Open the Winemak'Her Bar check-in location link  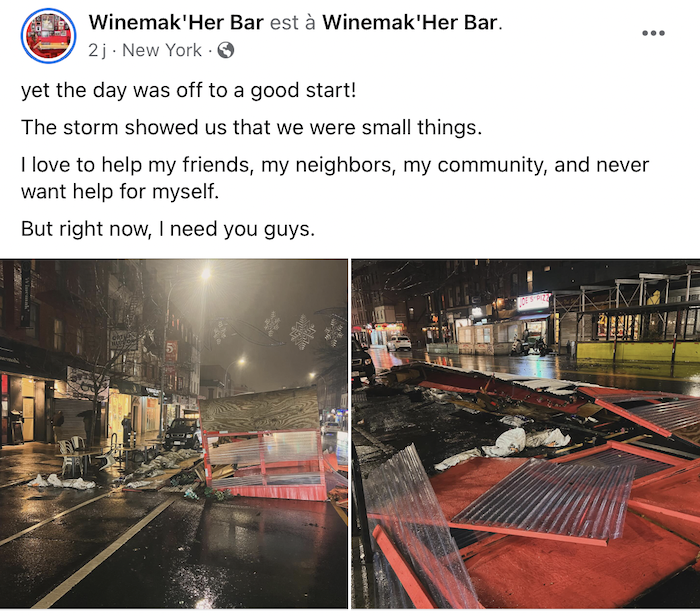click(410, 22)
